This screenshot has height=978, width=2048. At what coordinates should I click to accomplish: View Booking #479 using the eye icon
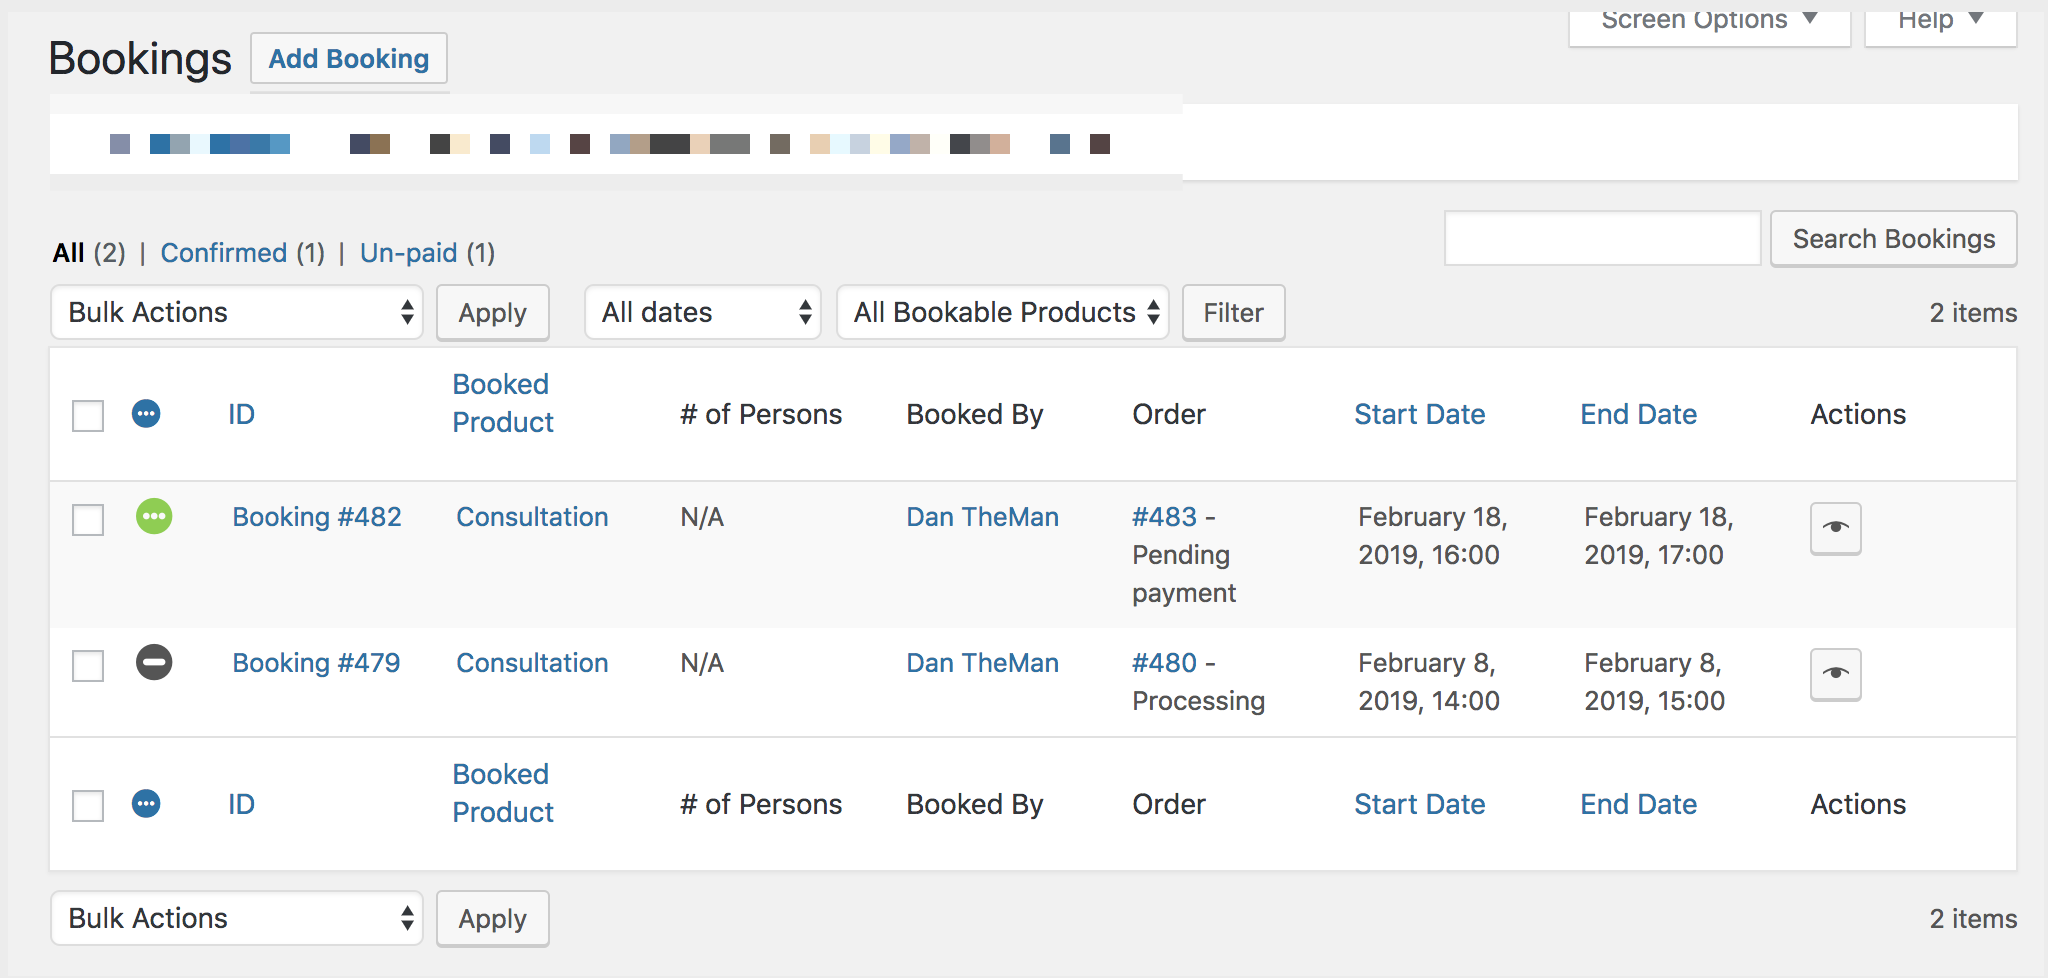[x=1835, y=674]
